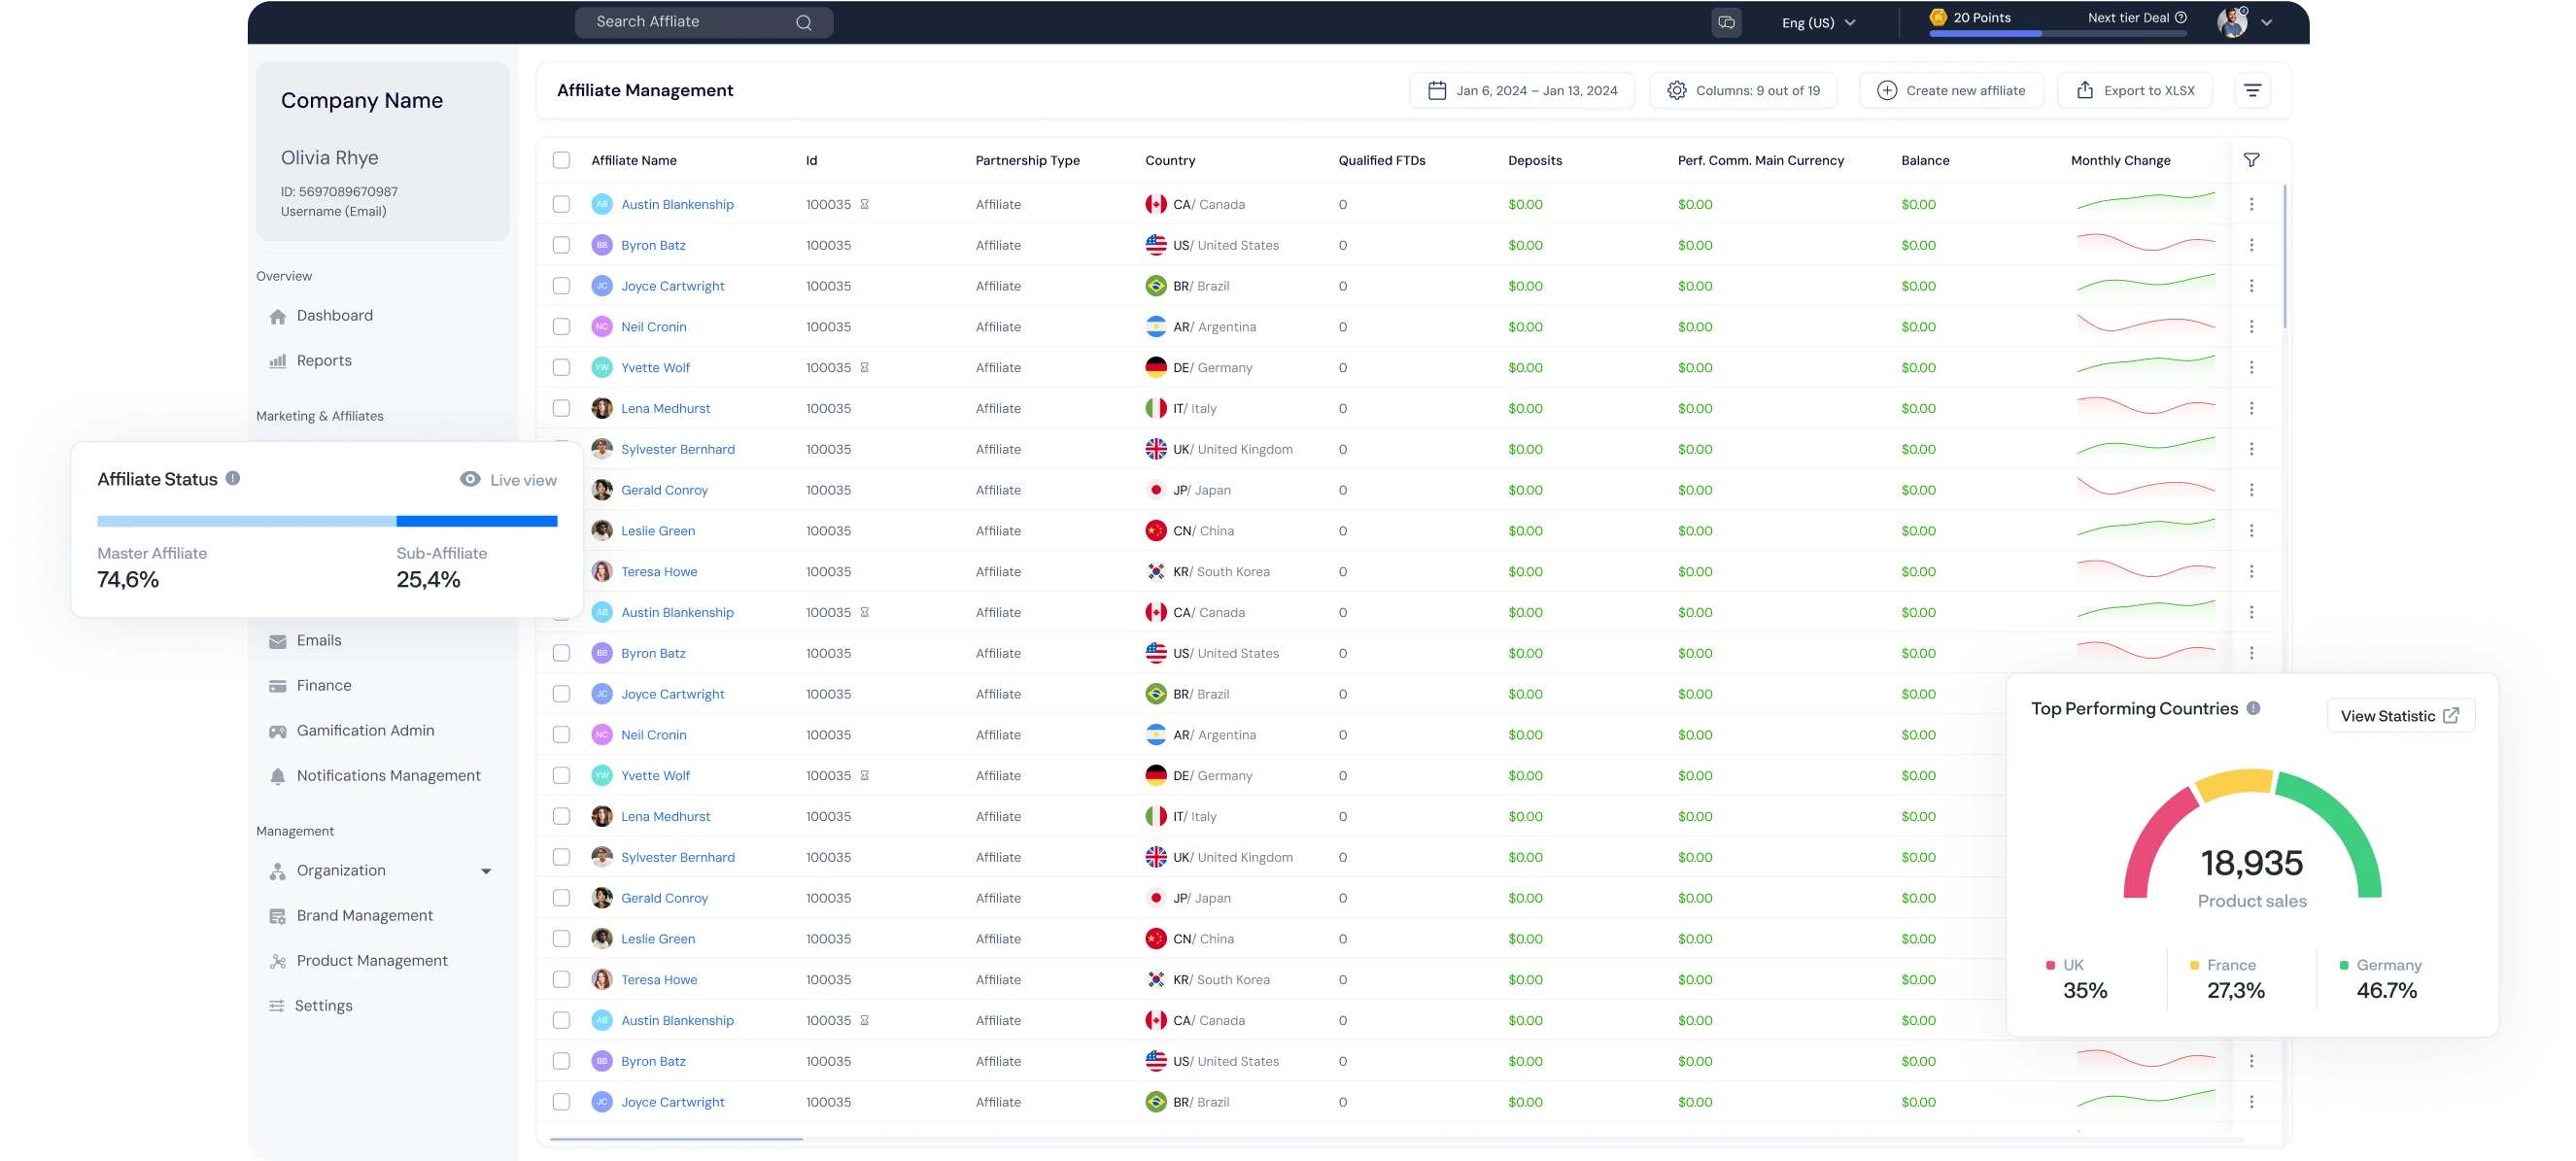This screenshot has height=1161, width=2576.
Task: Toggle the select-all checkbox in table header
Action: (x=561, y=160)
